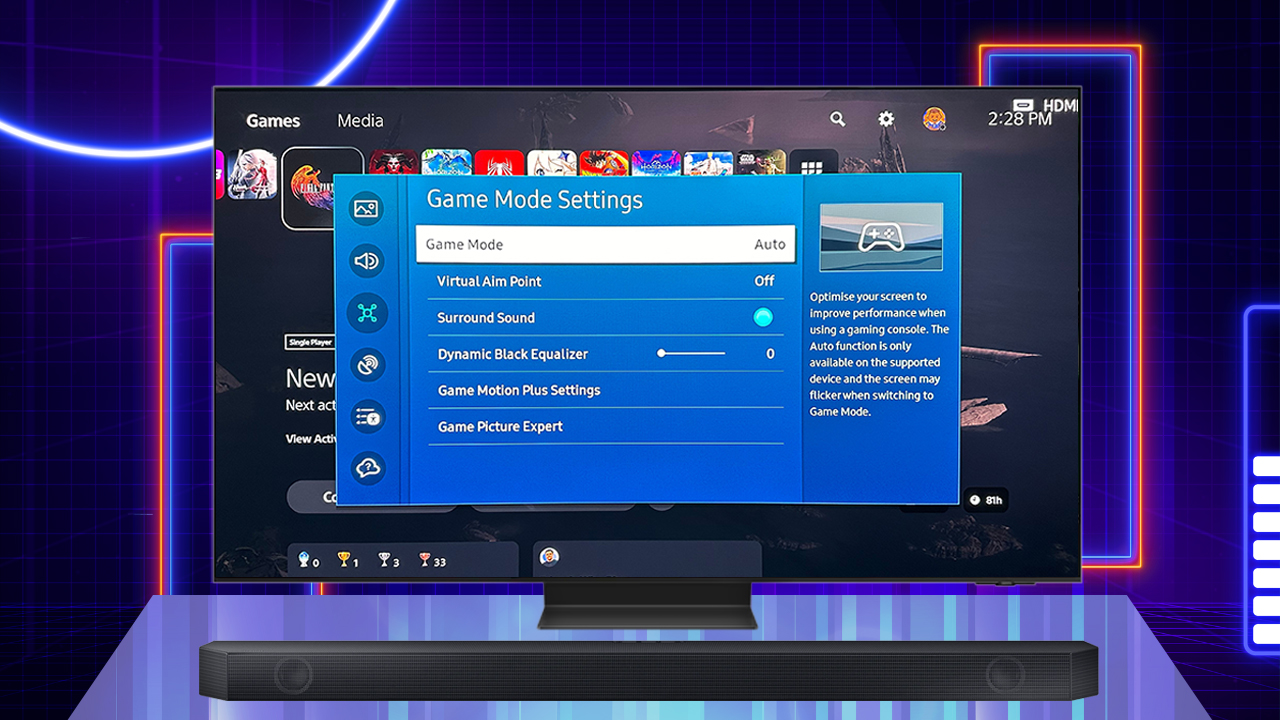Open the General settings list icon

click(366, 417)
